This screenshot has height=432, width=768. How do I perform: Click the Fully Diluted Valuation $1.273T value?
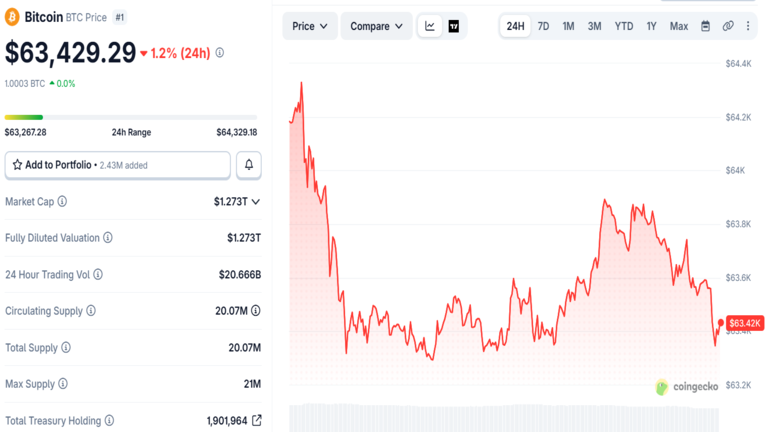[x=244, y=238]
